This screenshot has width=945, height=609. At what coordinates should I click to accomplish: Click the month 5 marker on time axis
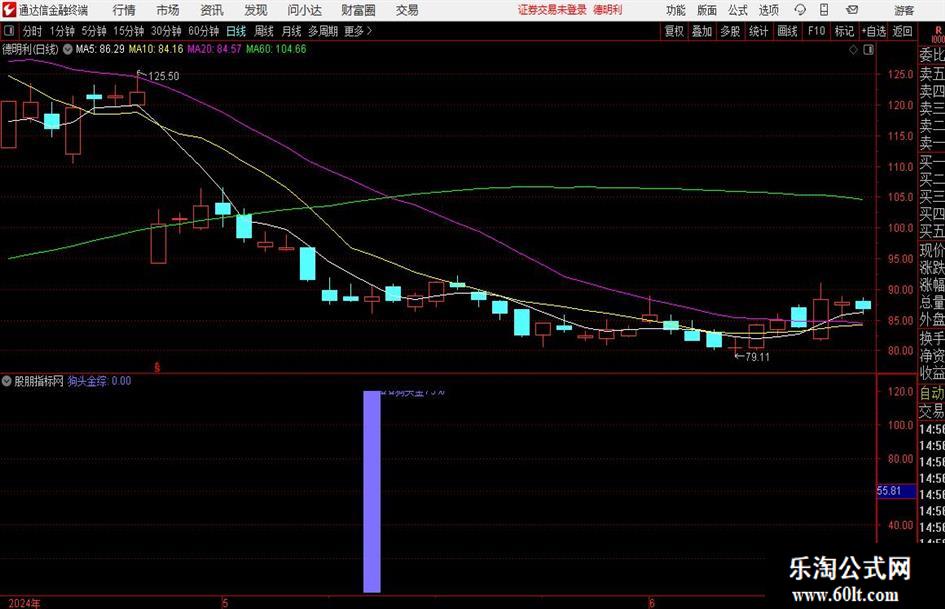pyautogui.click(x=225, y=603)
